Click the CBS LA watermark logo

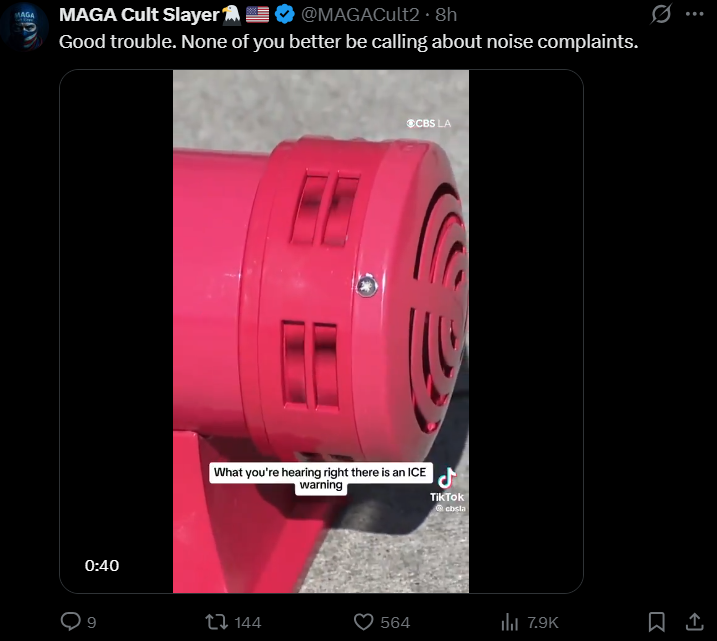429,123
